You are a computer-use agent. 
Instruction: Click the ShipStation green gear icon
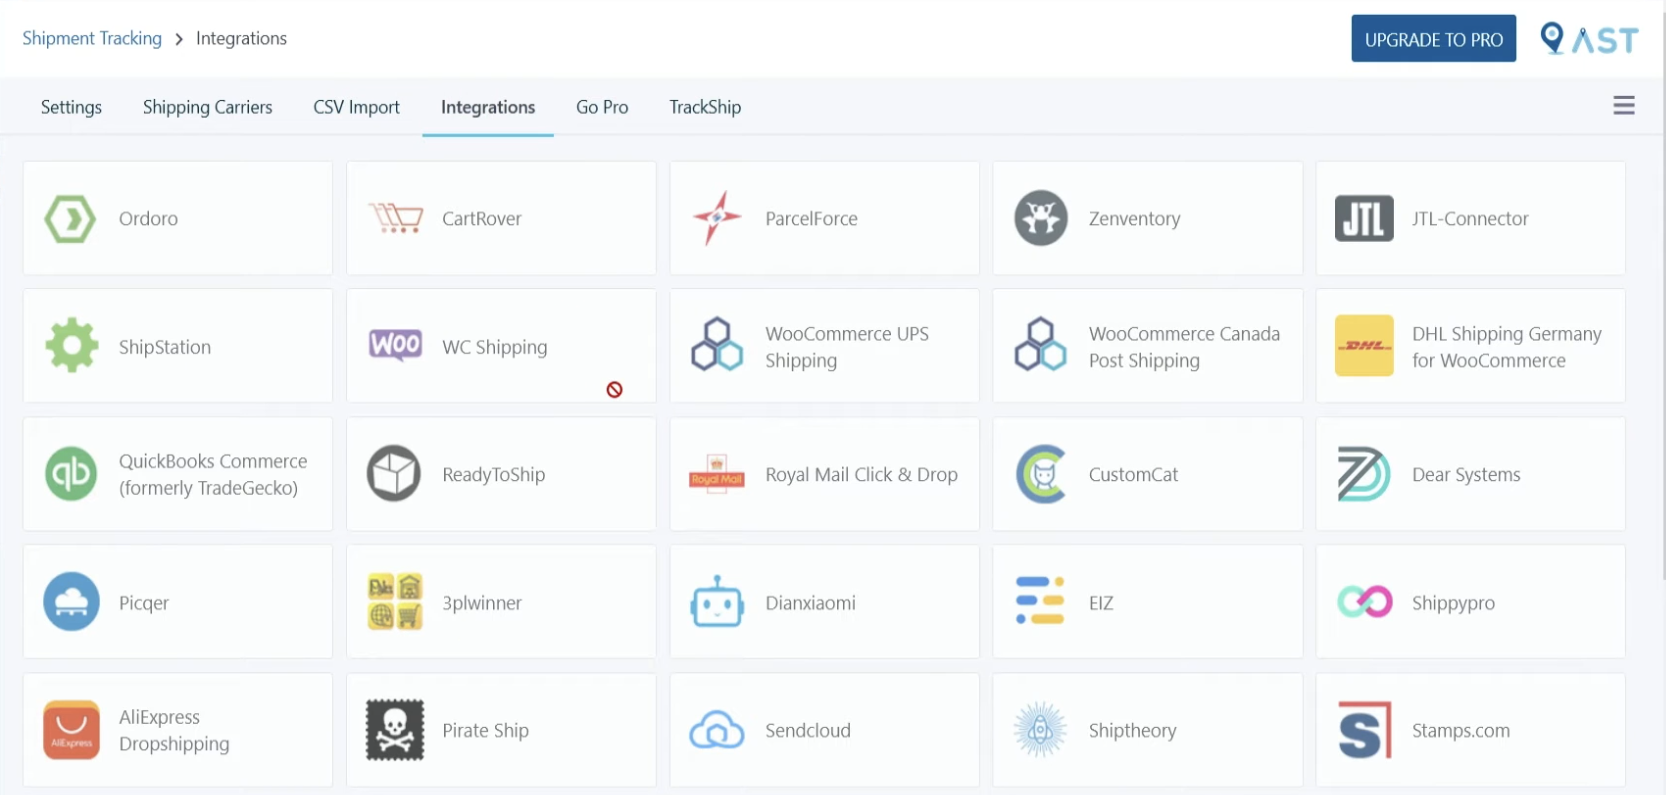[72, 346]
